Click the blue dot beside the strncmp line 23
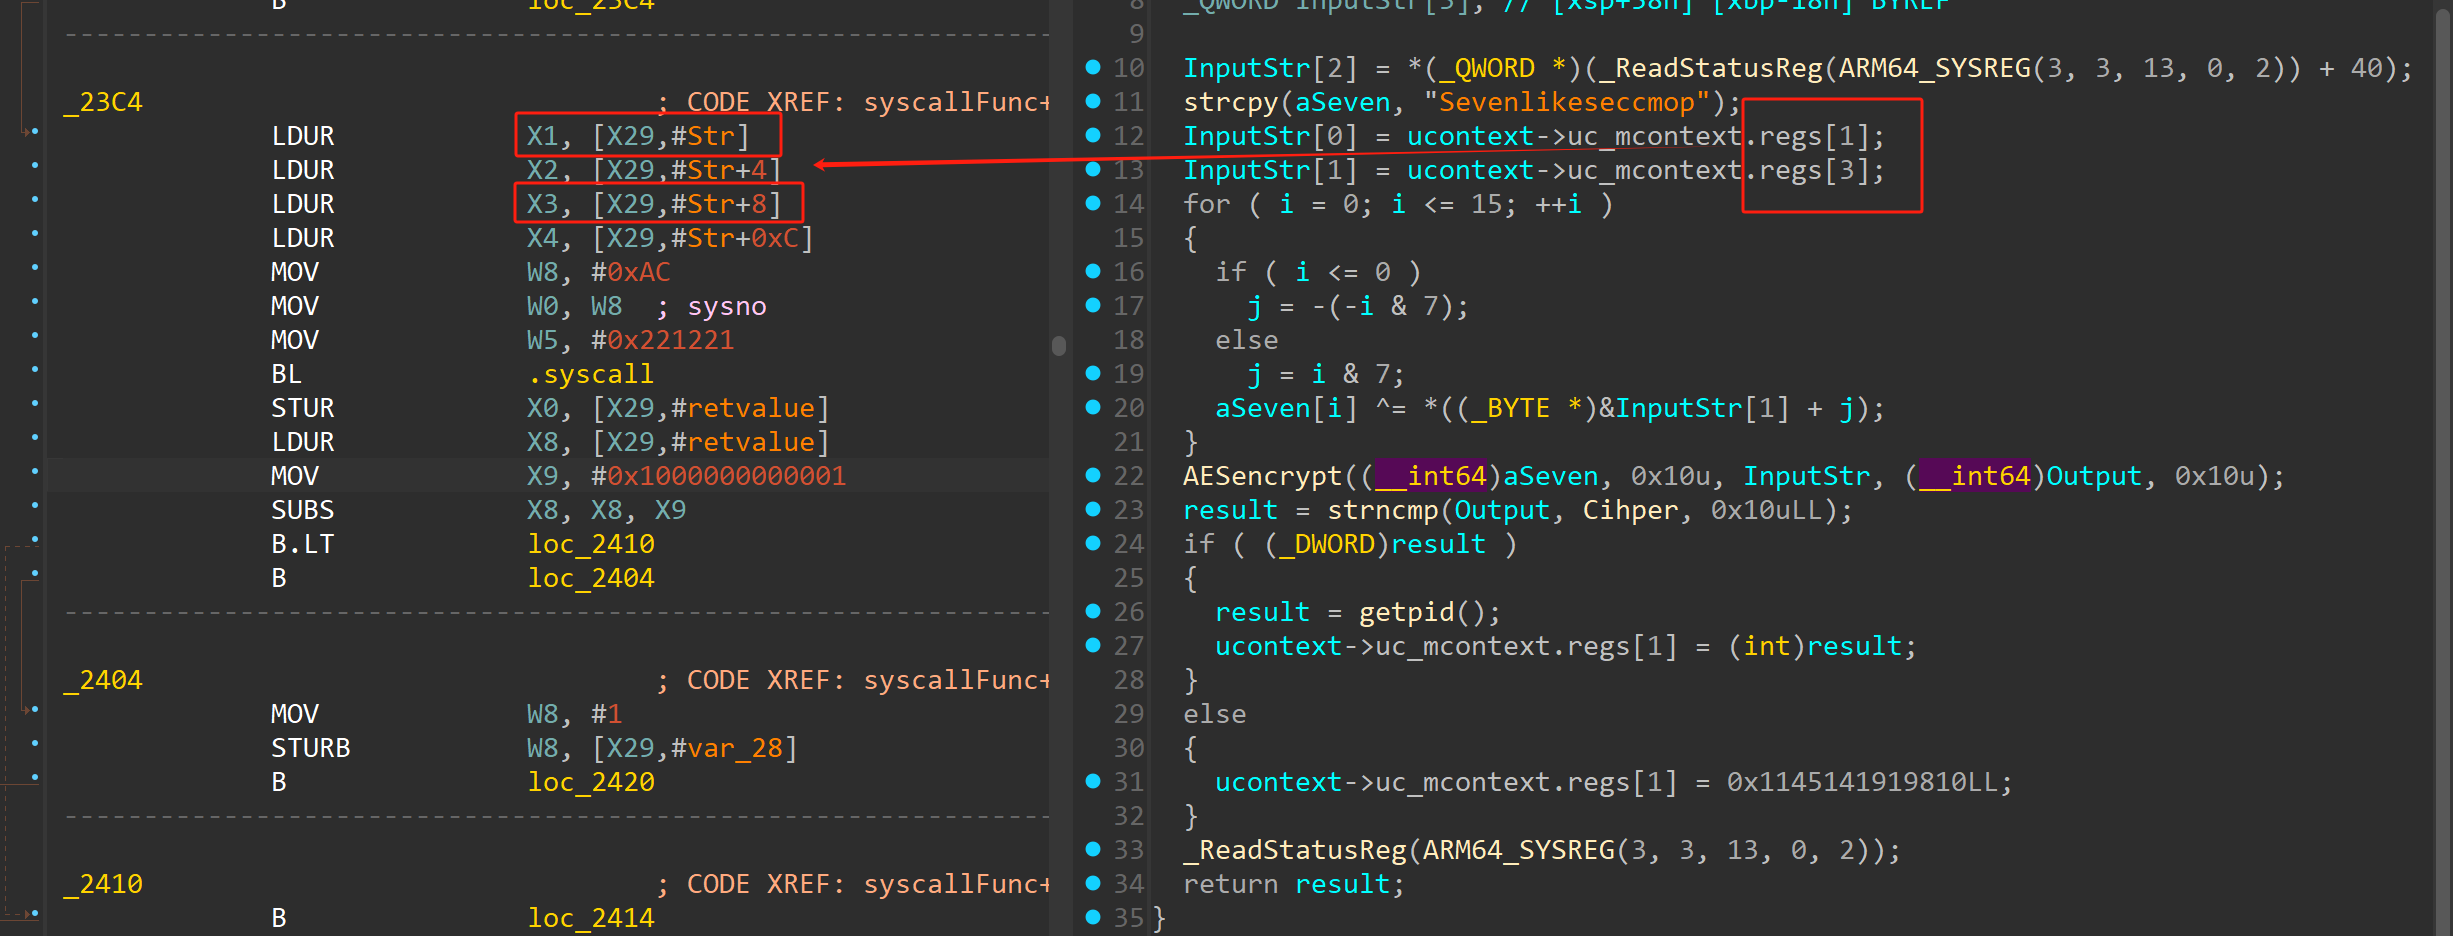 [1092, 509]
